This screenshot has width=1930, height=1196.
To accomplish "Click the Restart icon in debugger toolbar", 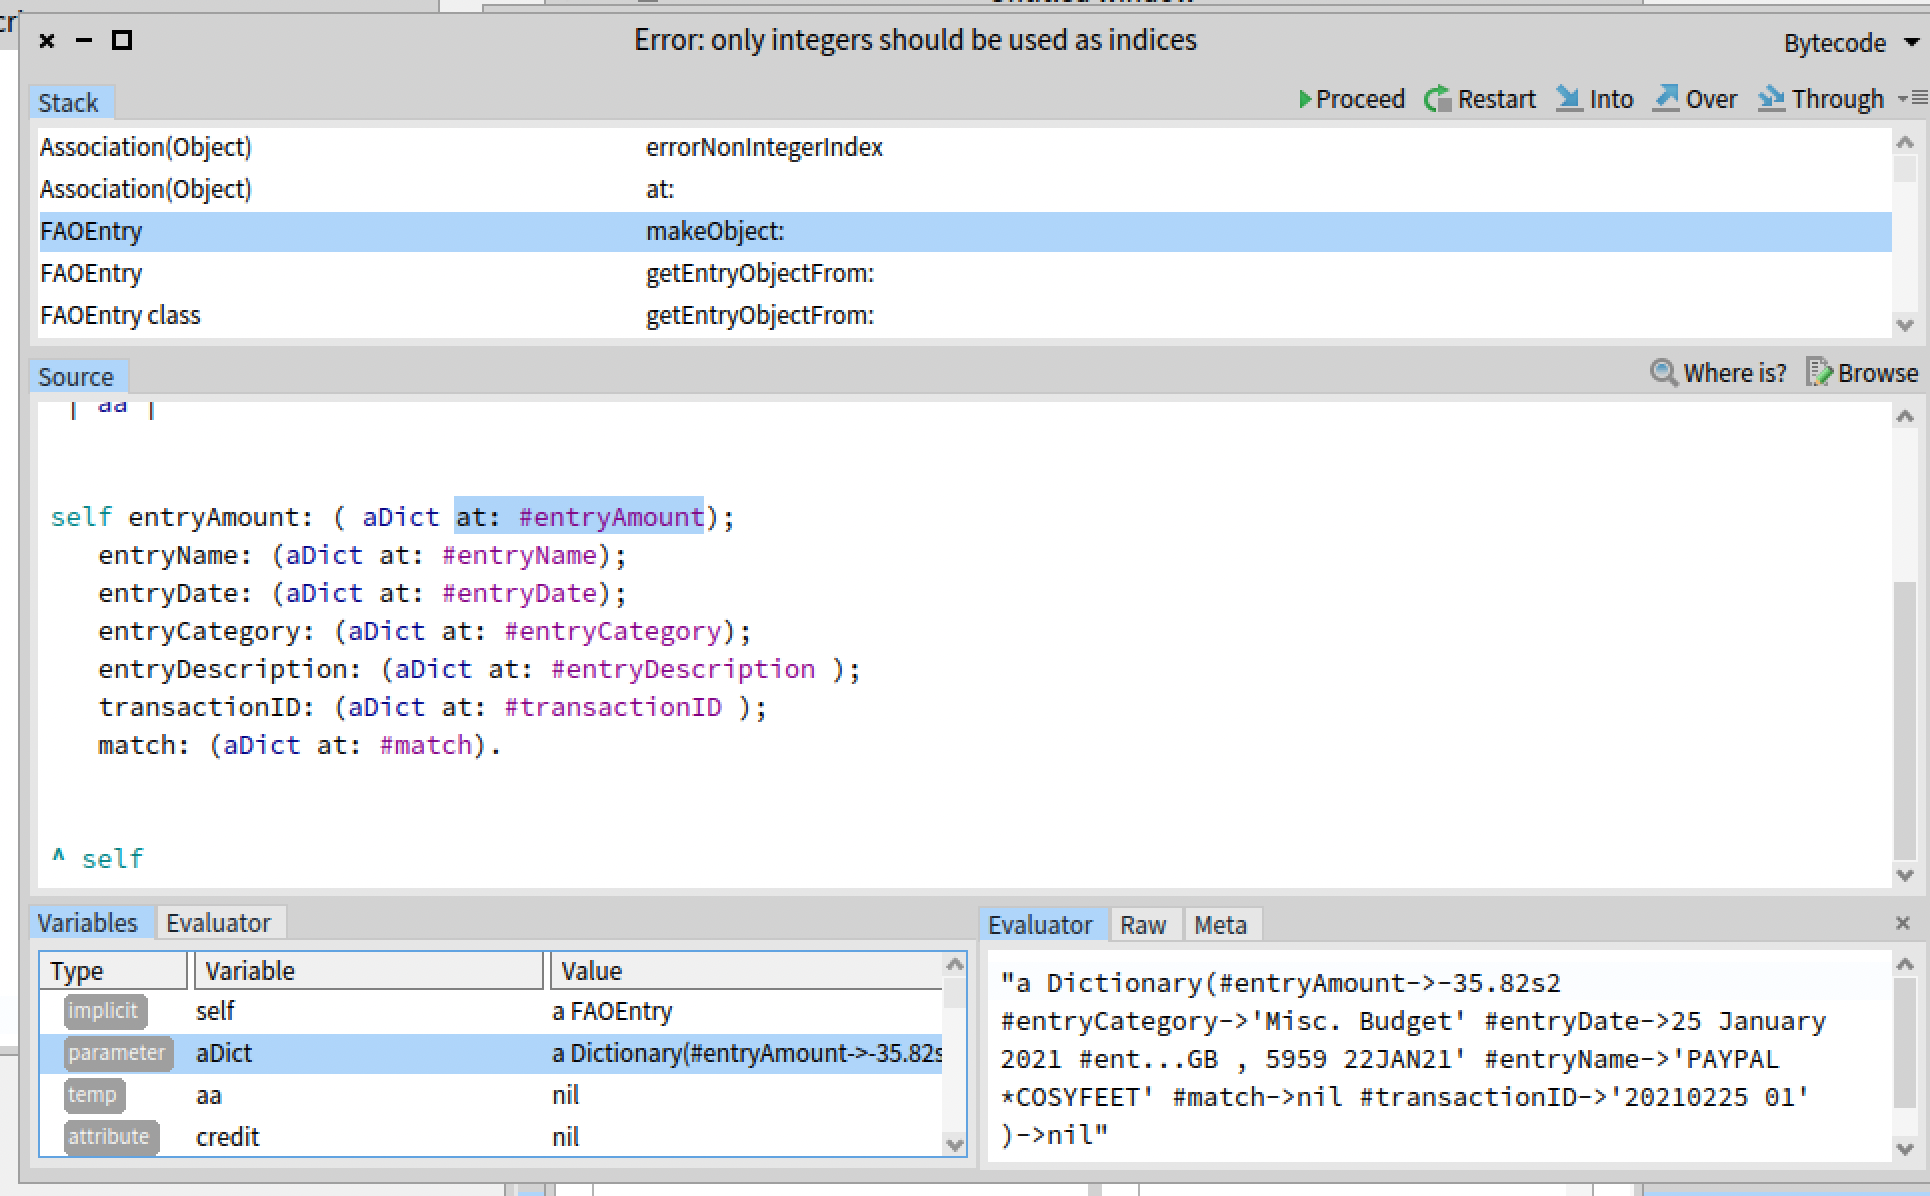I will (x=1438, y=99).
